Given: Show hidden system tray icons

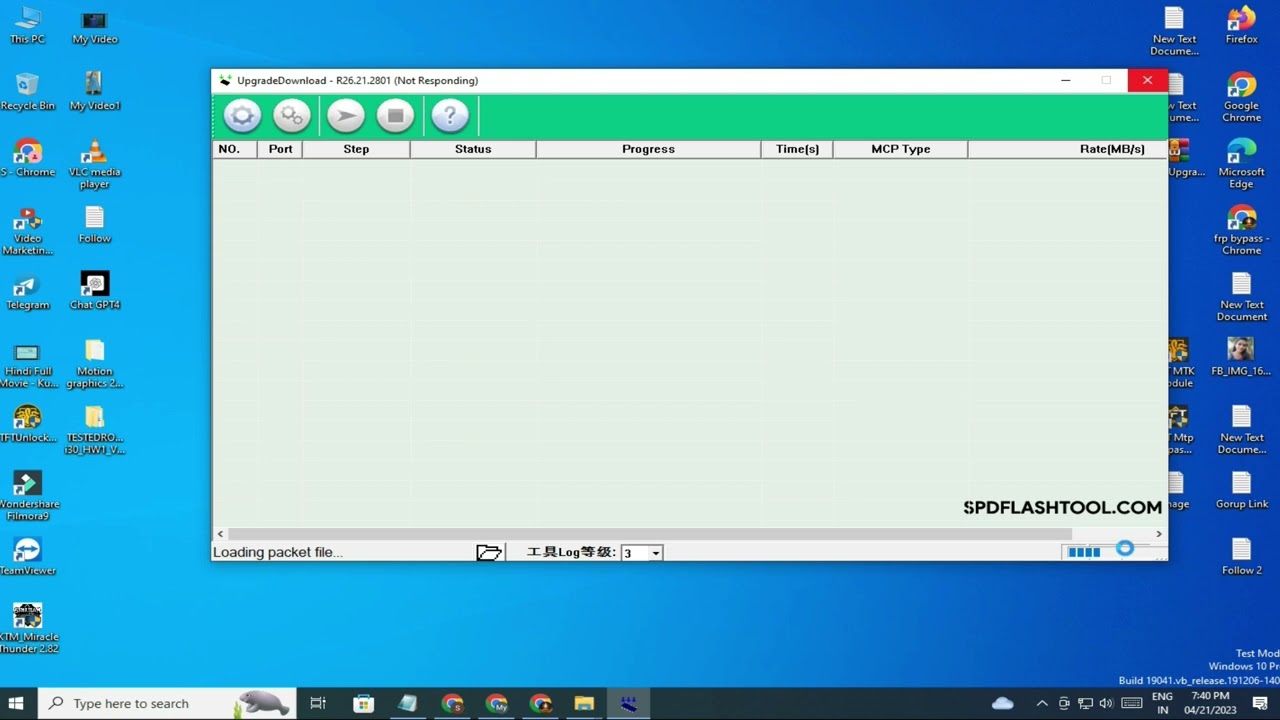Looking at the screenshot, I should point(1042,704).
